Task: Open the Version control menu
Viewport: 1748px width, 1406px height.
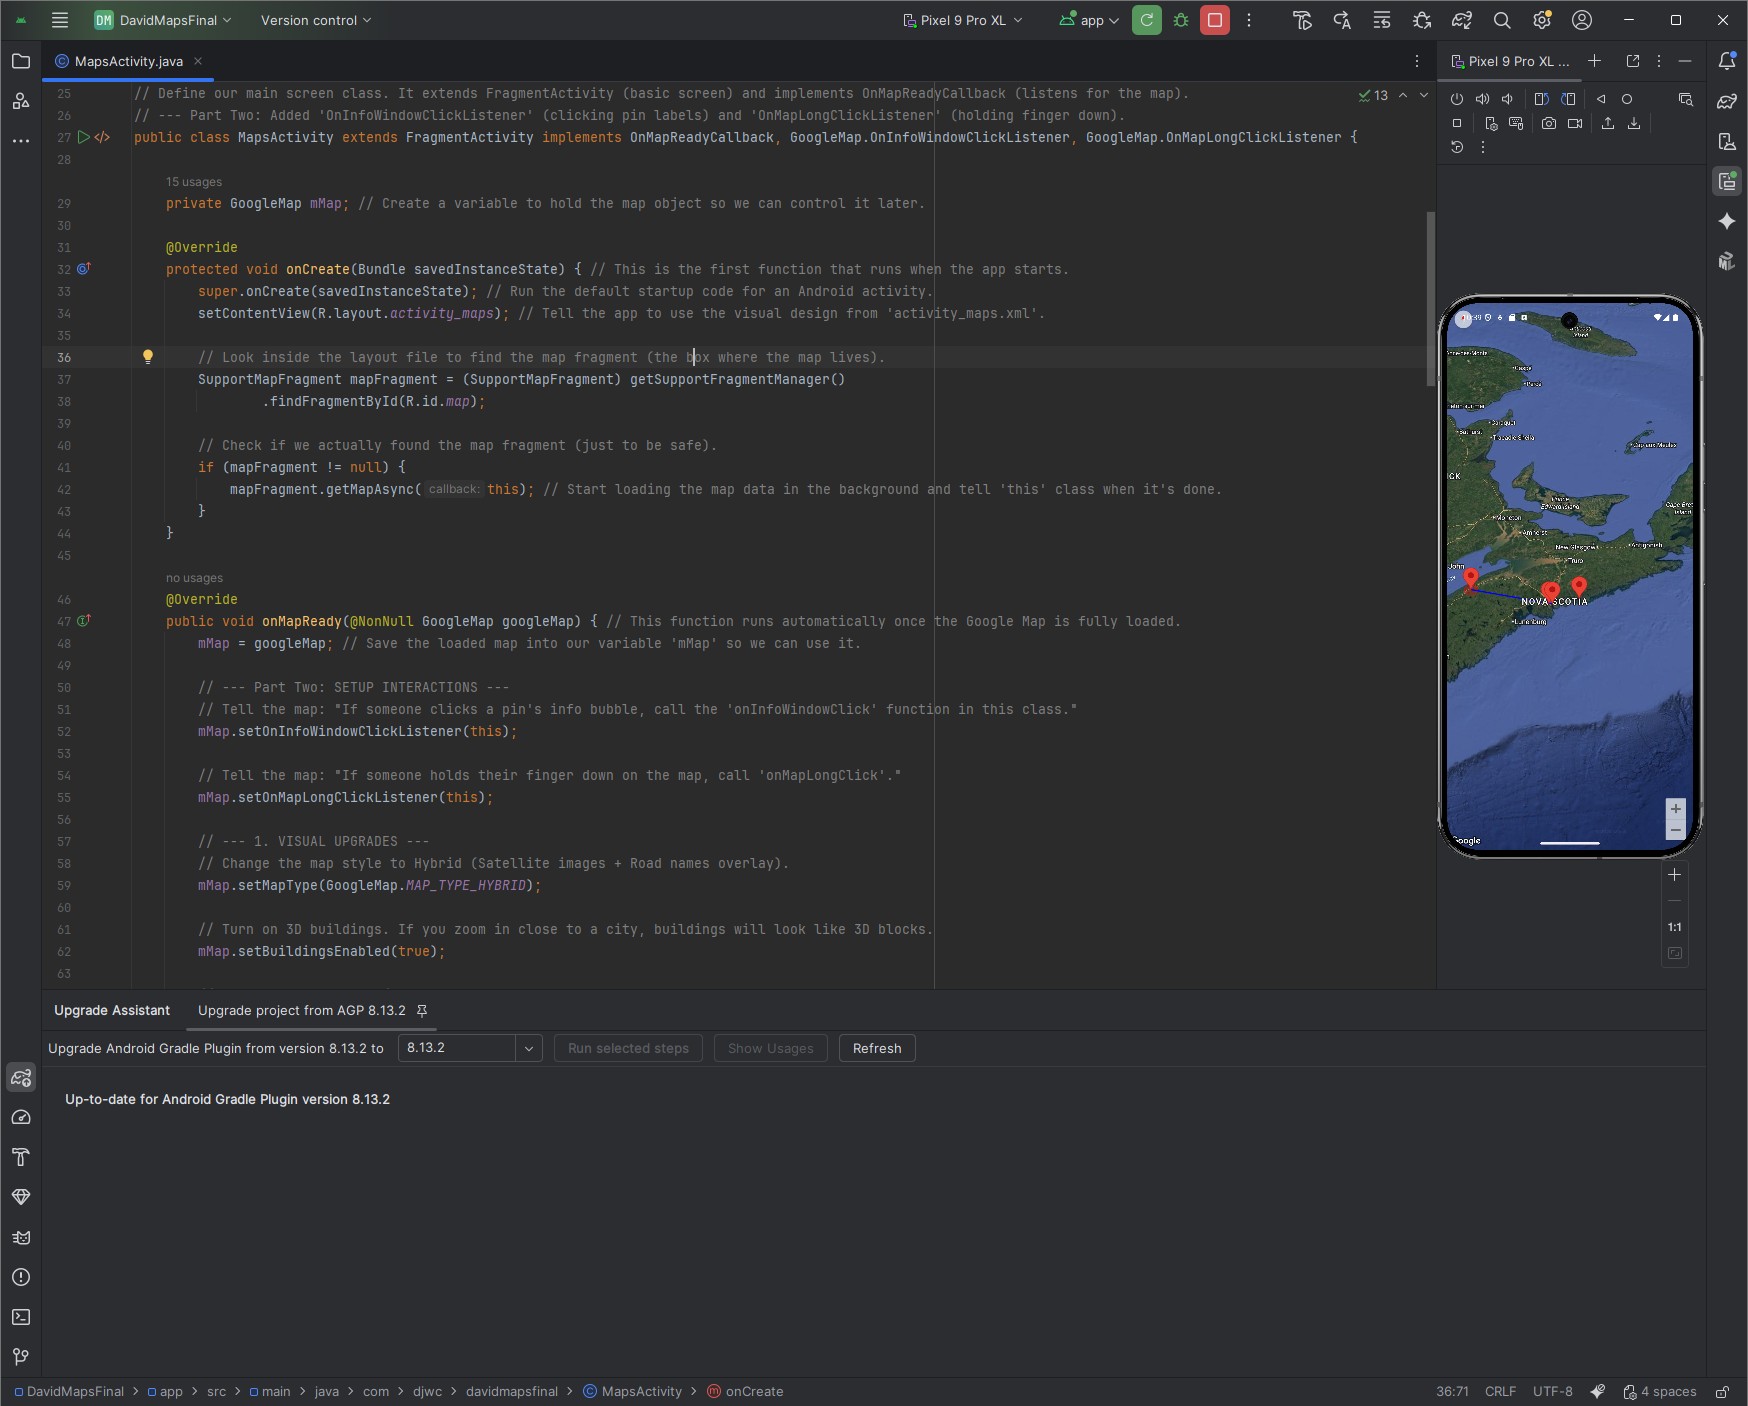Action: click(314, 20)
